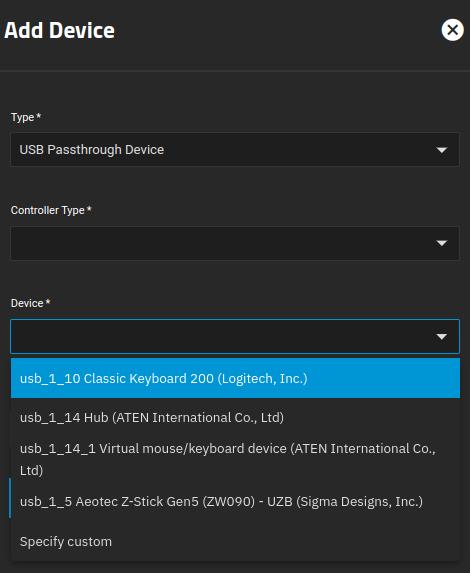Click the Device dropdown arrow
This screenshot has width=470, height=573.
(x=442, y=337)
